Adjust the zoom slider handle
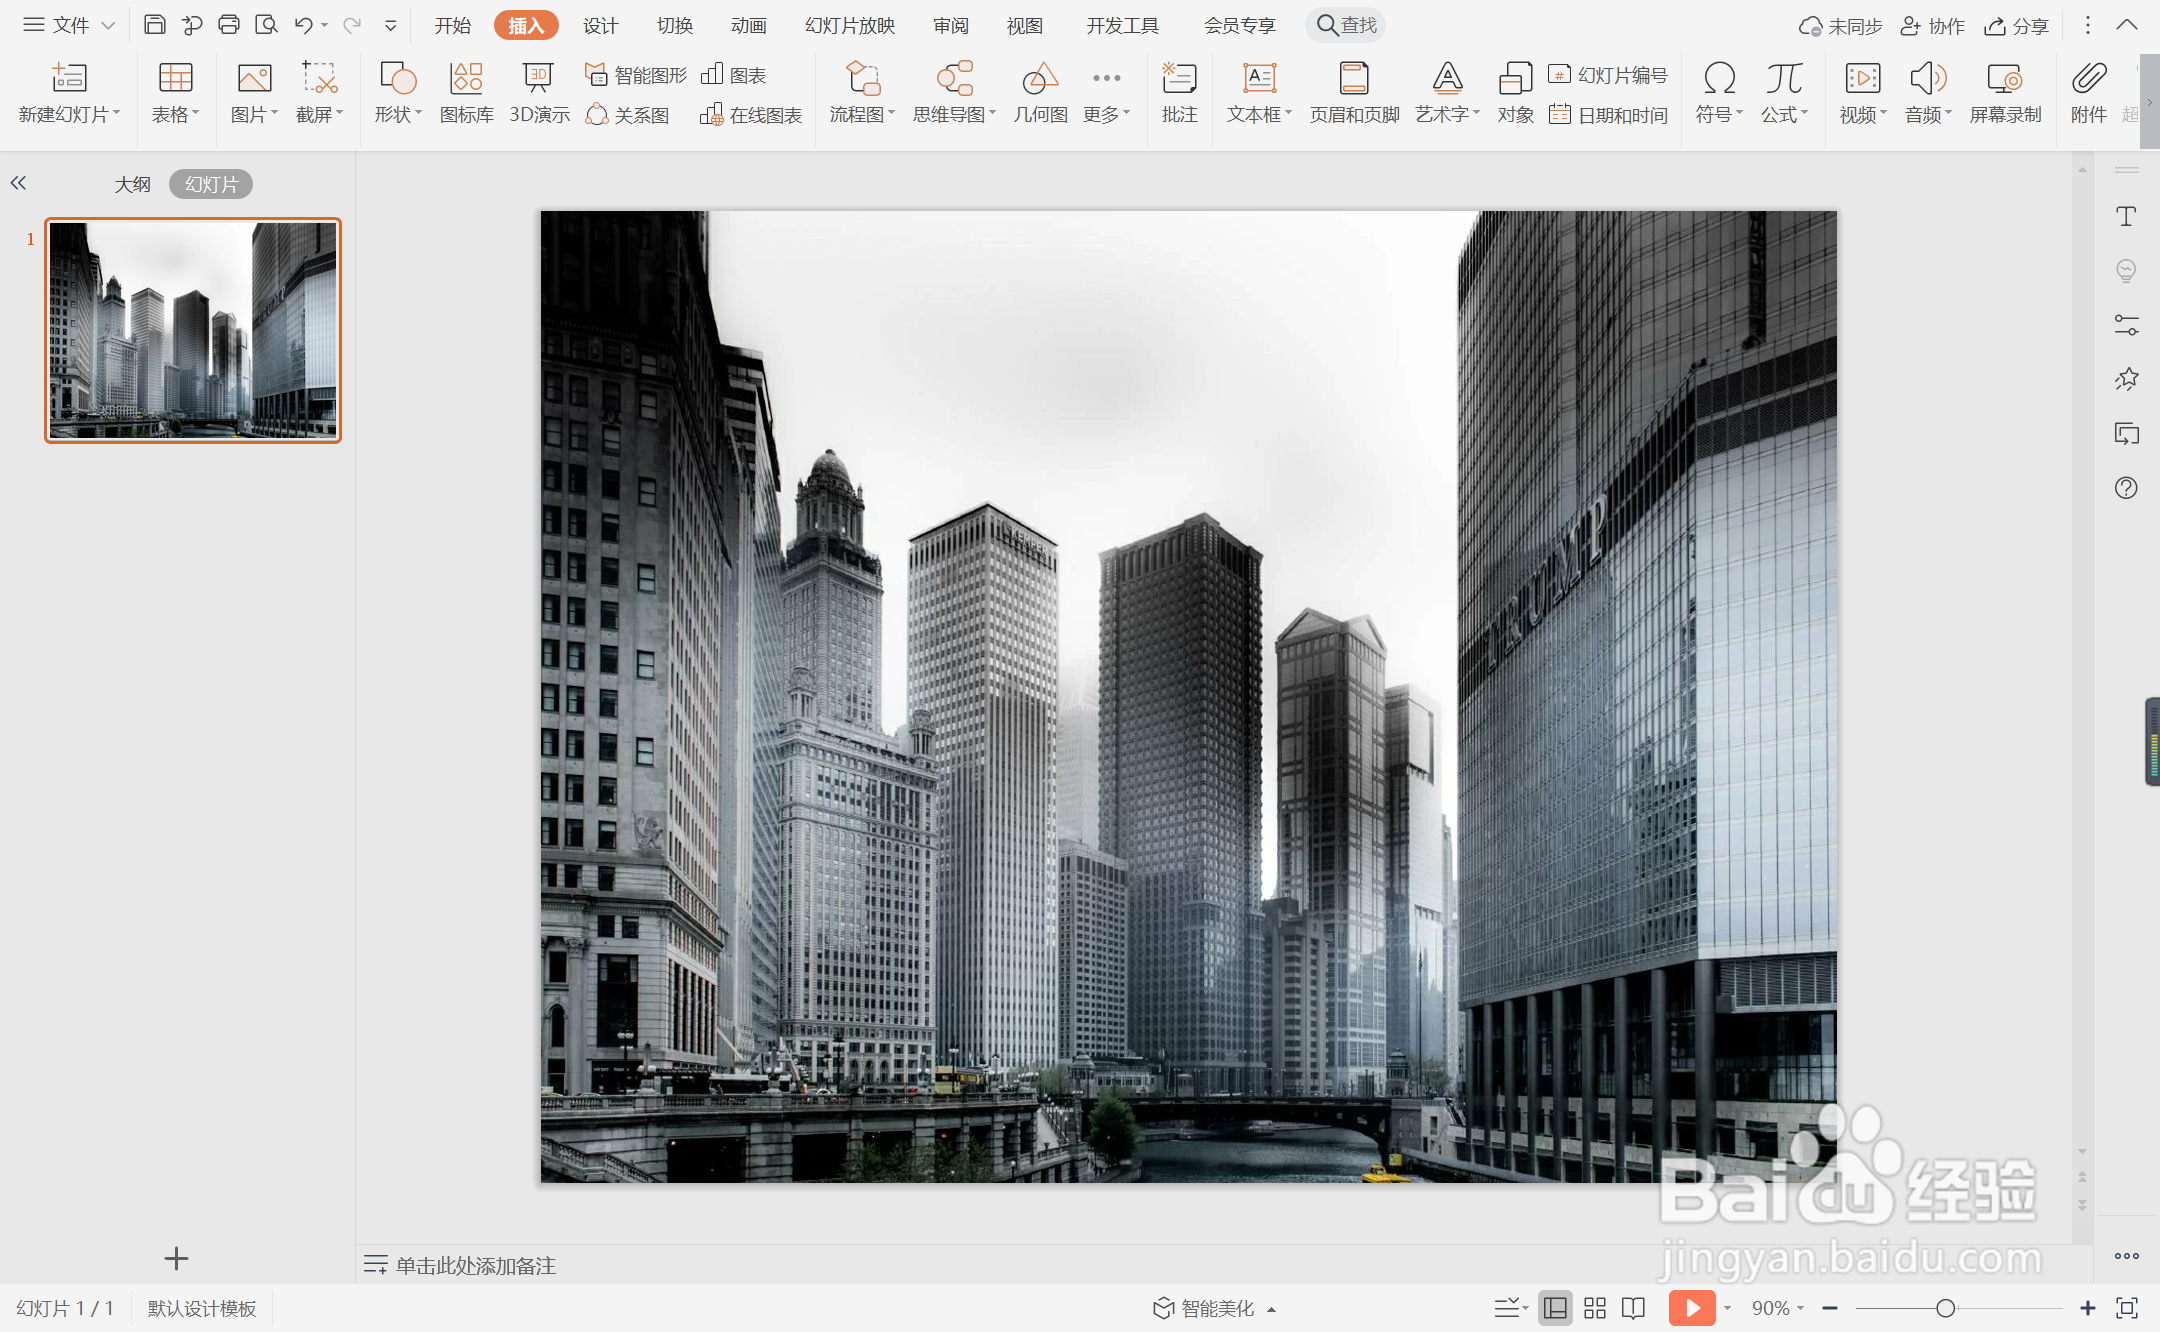The image size is (2160, 1332). point(1945,1308)
